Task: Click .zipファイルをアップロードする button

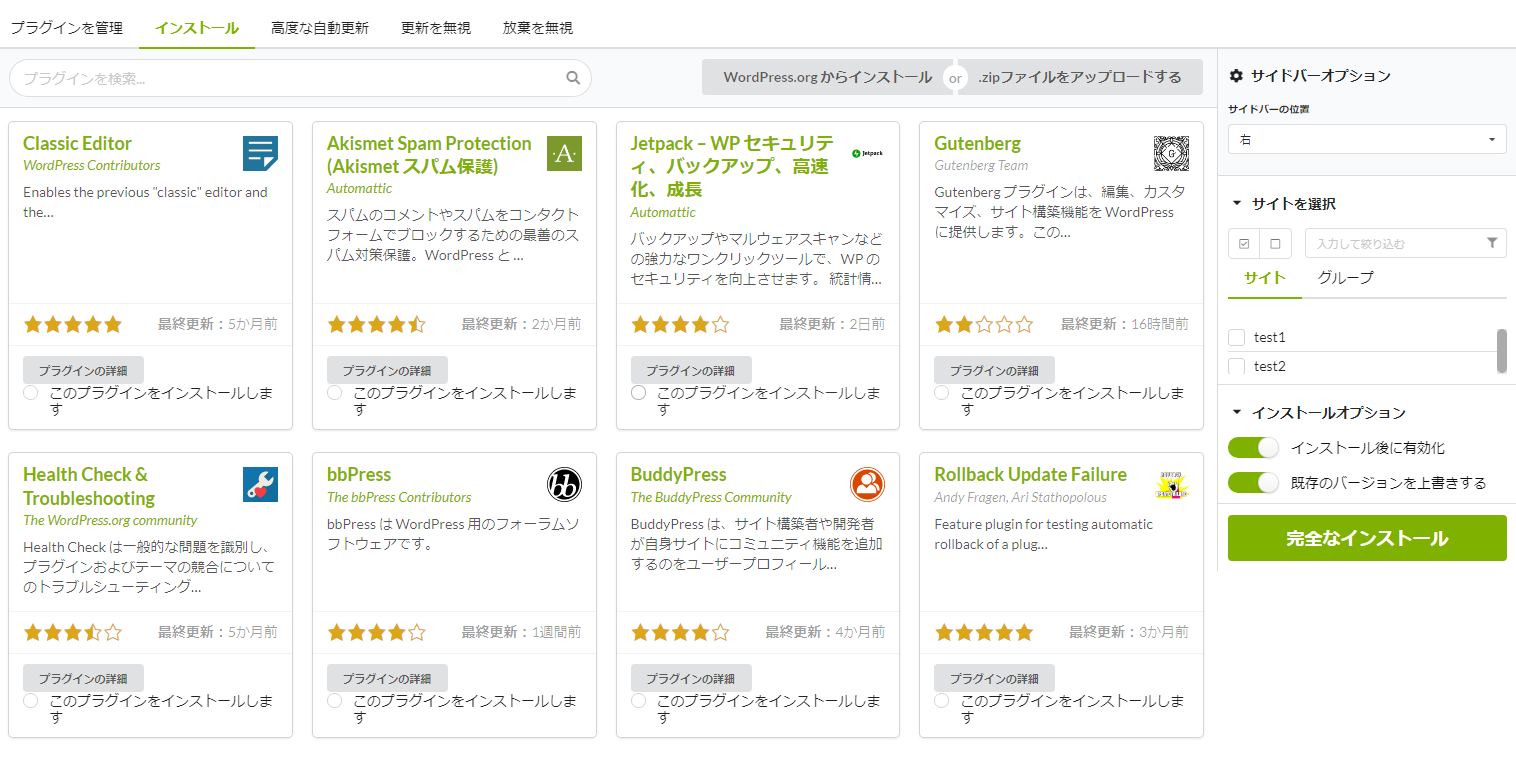Action: click(1079, 77)
